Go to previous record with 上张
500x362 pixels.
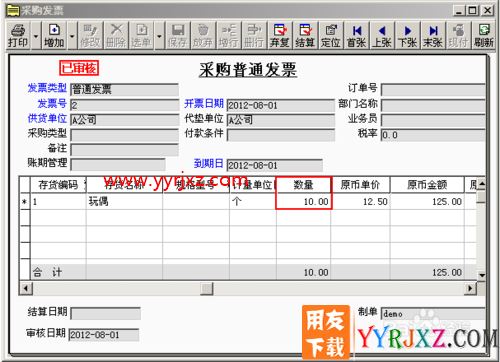click(382, 35)
